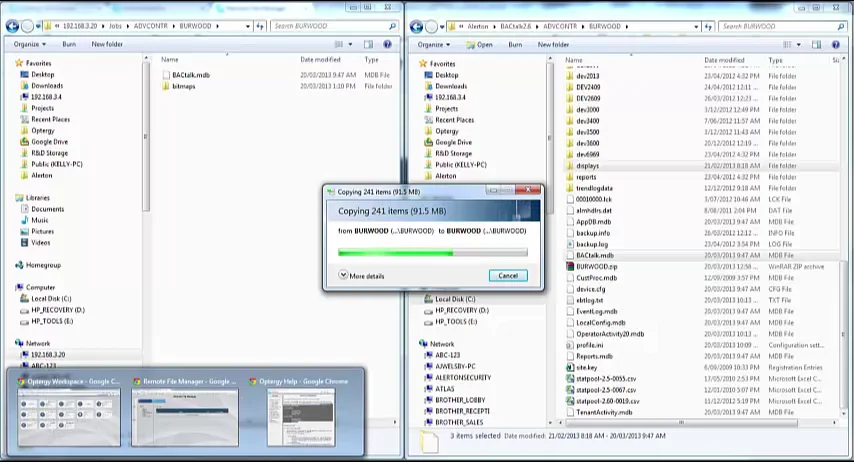Click the help icon in left window toolbar
The width and height of the screenshot is (854, 462).
(x=387, y=44)
